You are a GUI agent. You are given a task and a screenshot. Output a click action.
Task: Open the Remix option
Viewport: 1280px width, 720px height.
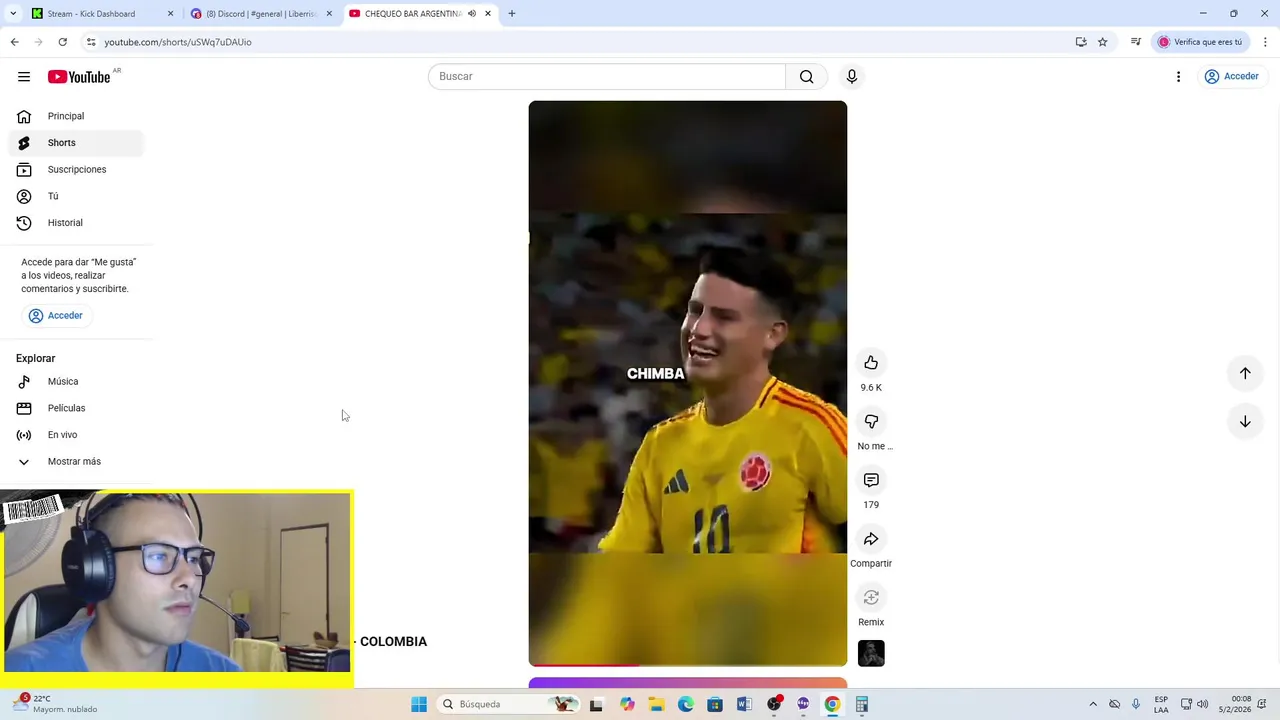[x=871, y=597]
